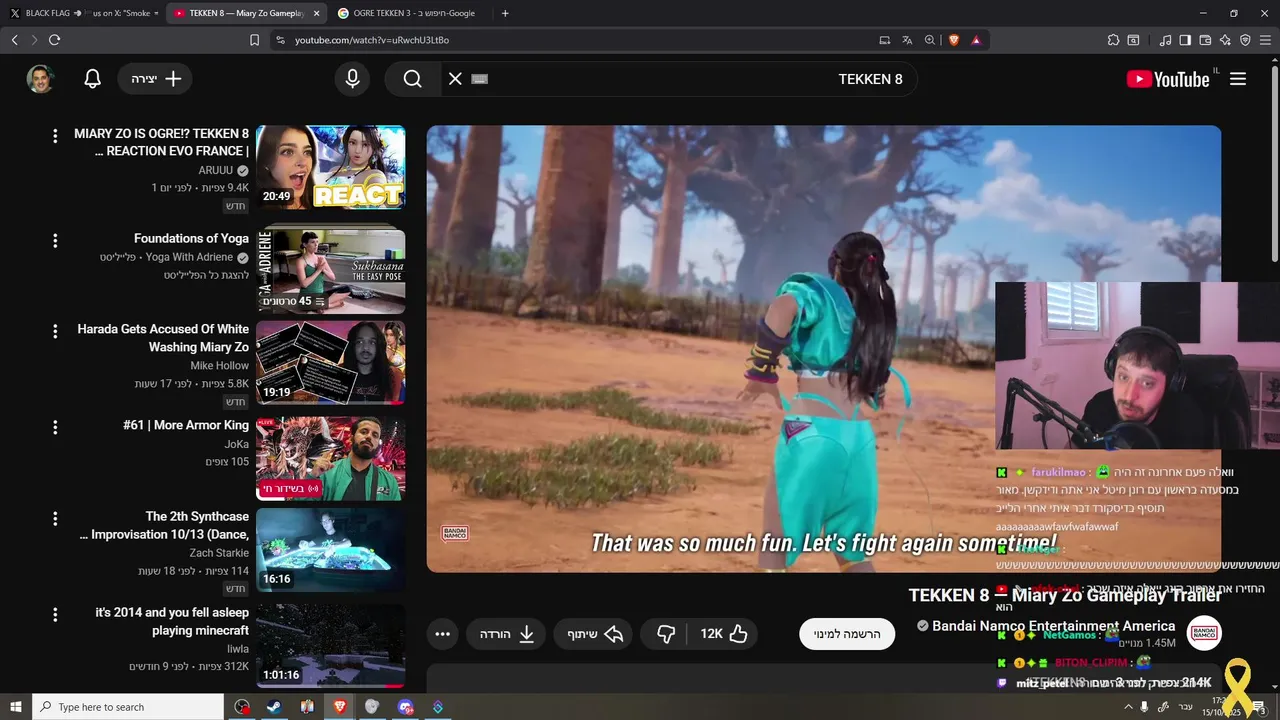Open Harada Gets Accused video thumbnail
The height and width of the screenshot is (720, 1280).
coord(330,362)
